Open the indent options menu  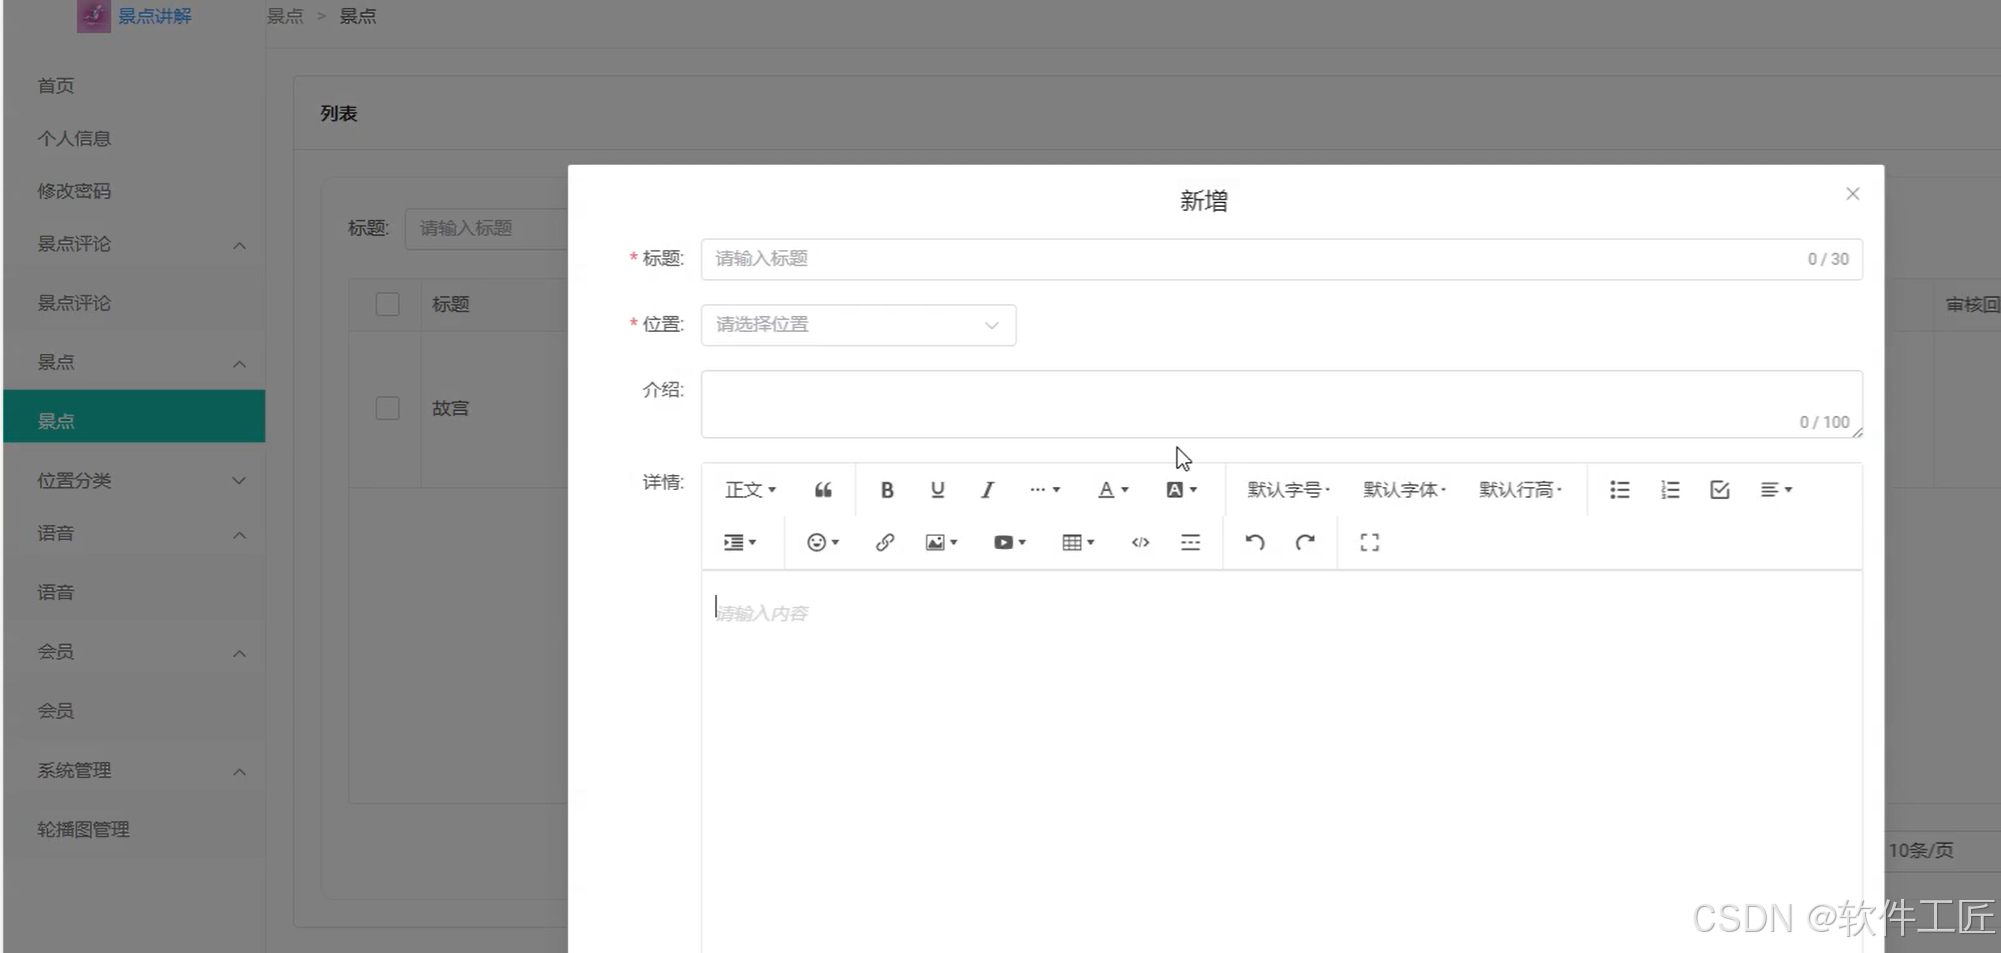740,542
